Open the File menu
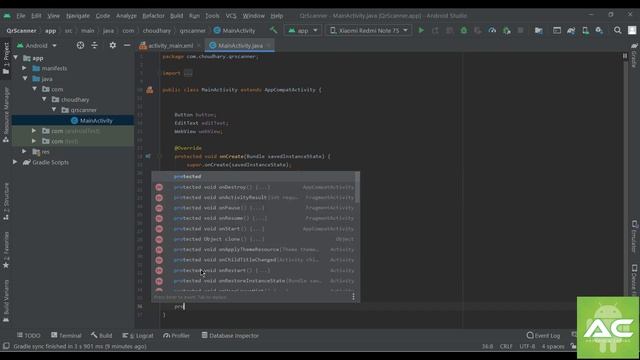 21,16
